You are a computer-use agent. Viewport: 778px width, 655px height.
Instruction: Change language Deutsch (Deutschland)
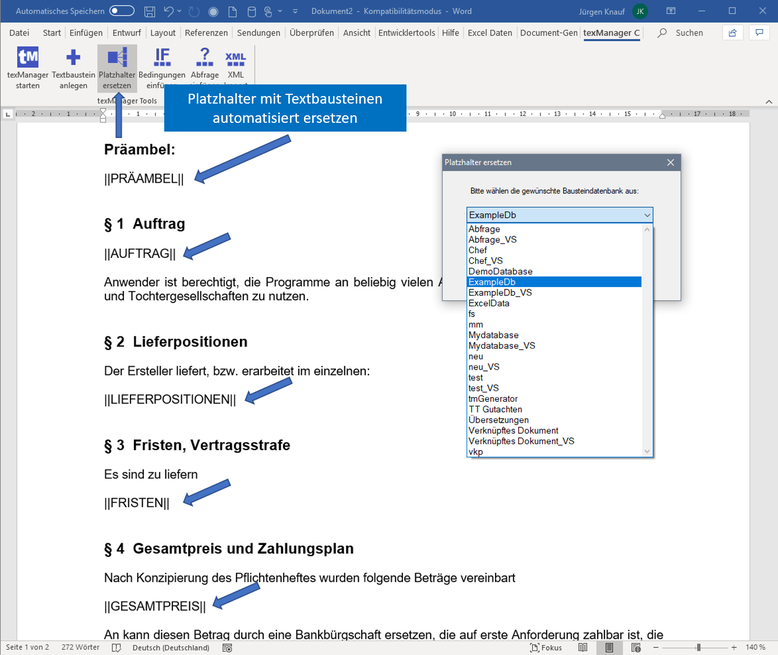[x=171, y=648]
